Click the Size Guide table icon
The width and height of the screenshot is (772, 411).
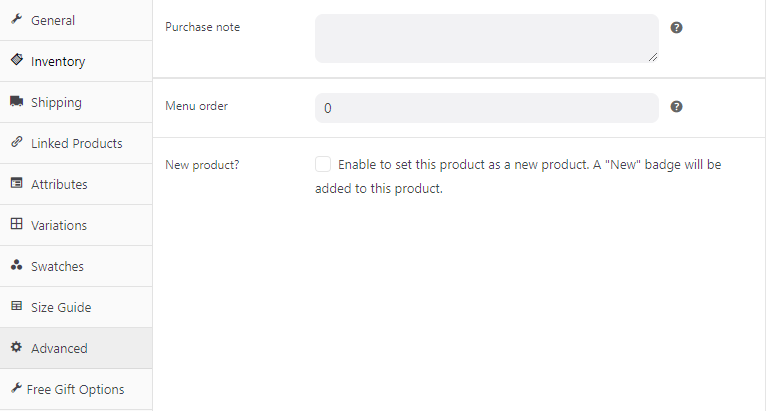tap(16, 307)
